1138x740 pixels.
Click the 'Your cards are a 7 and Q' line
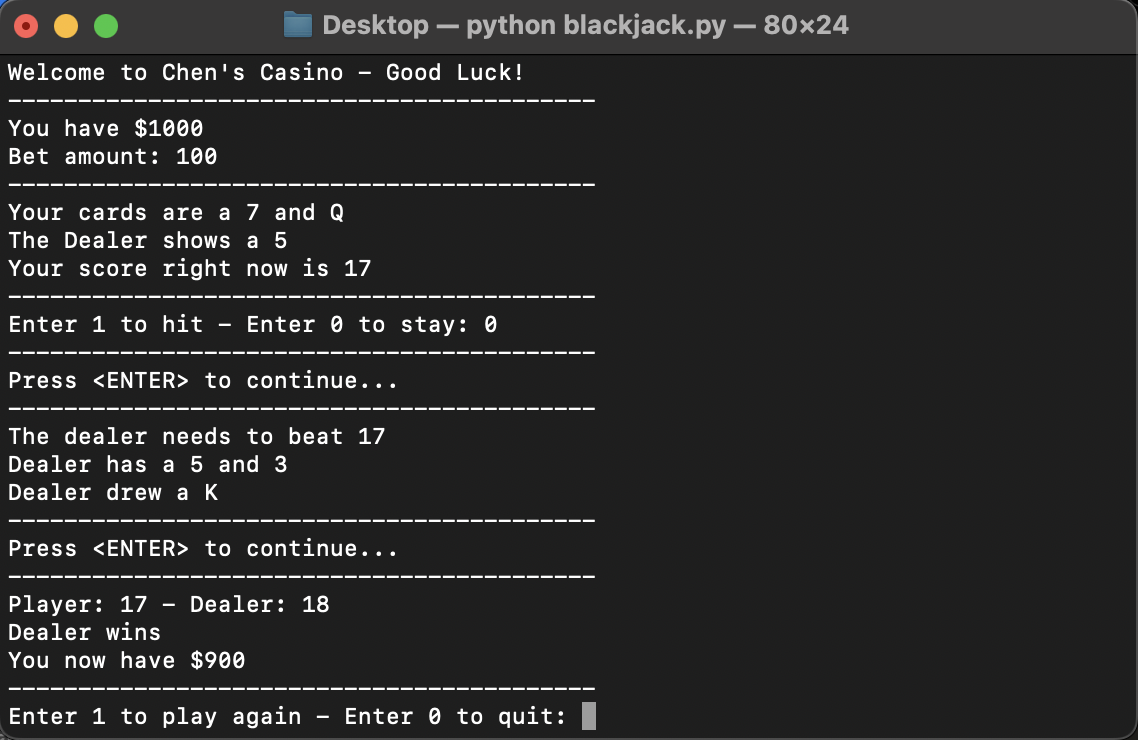point(176,213)
